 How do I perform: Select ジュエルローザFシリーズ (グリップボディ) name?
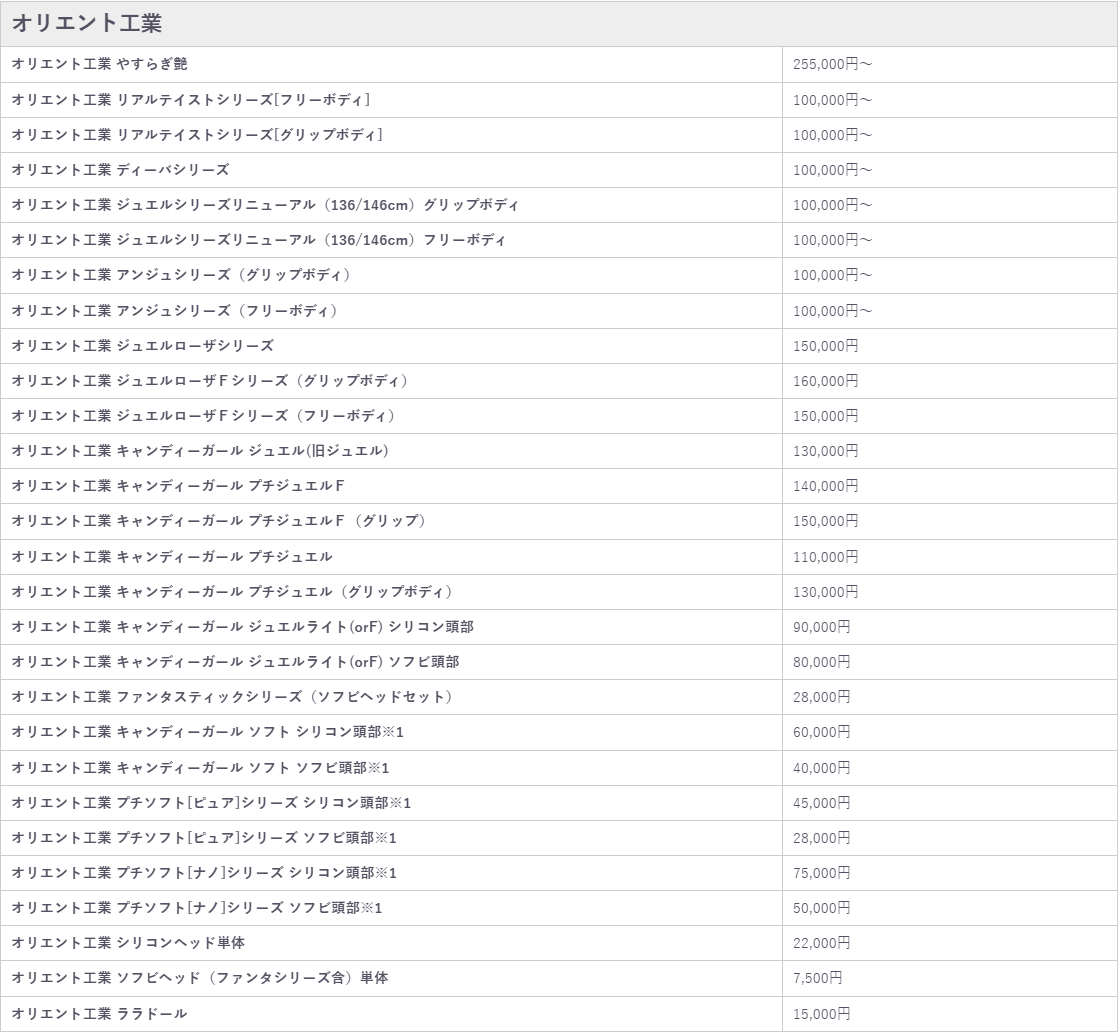coord(210,381)
